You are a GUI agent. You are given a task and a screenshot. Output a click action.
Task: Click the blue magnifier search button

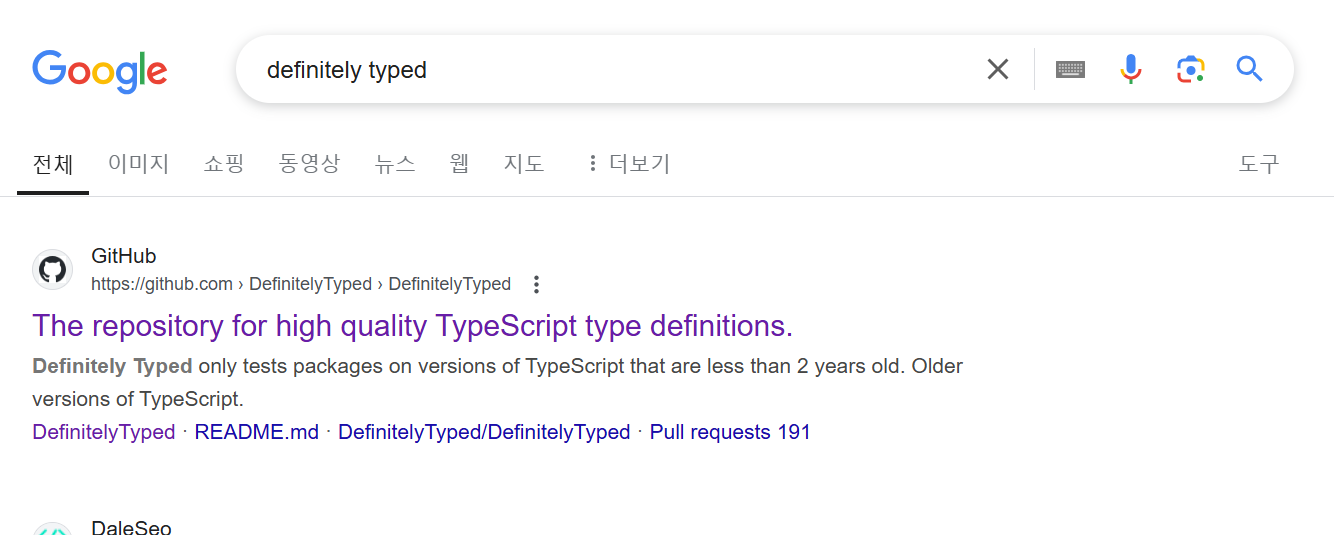click(1249, 69)
